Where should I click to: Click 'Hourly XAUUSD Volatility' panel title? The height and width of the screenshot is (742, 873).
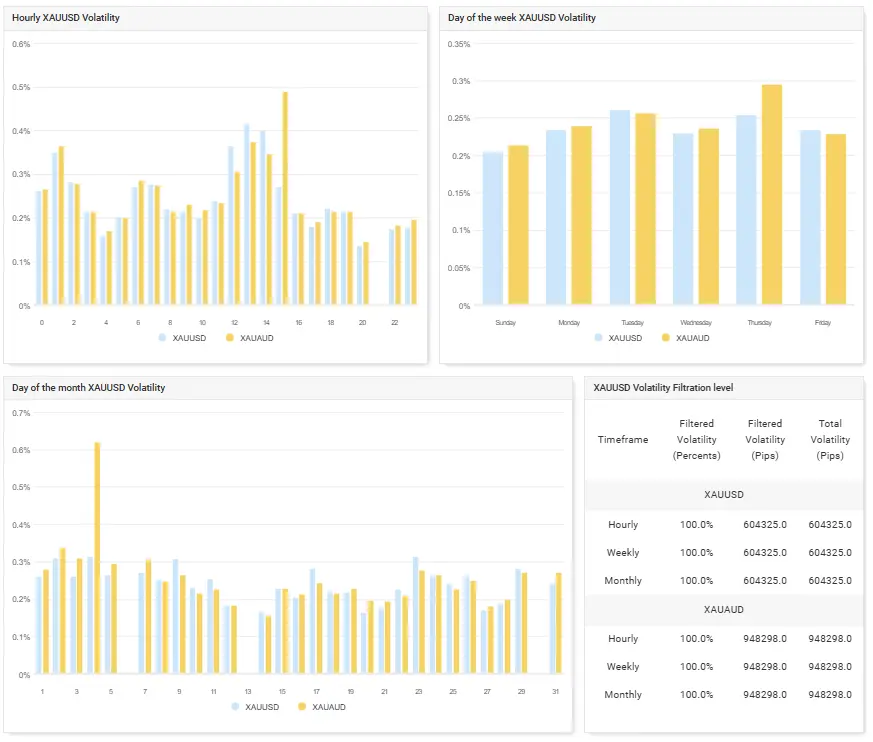[x=66, y=18]
